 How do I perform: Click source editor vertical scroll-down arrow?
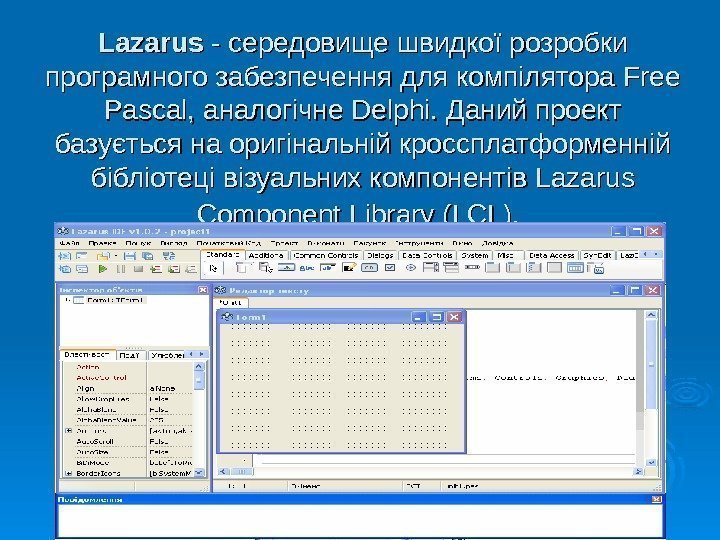(651, 462)
